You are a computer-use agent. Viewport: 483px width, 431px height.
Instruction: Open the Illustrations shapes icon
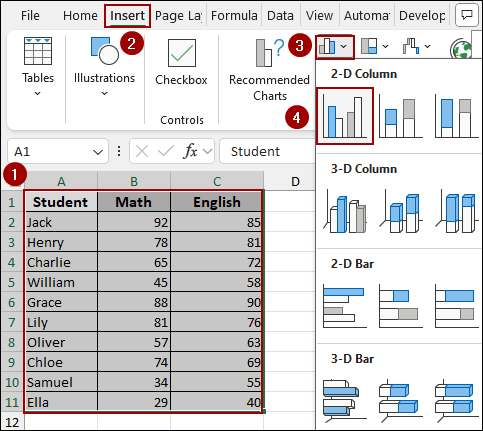pos(104,51)
